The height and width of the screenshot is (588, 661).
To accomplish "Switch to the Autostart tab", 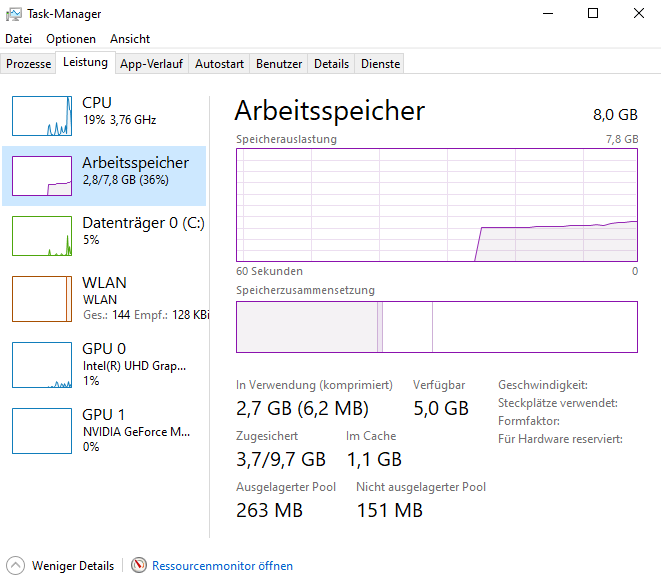I will [219, 64].
